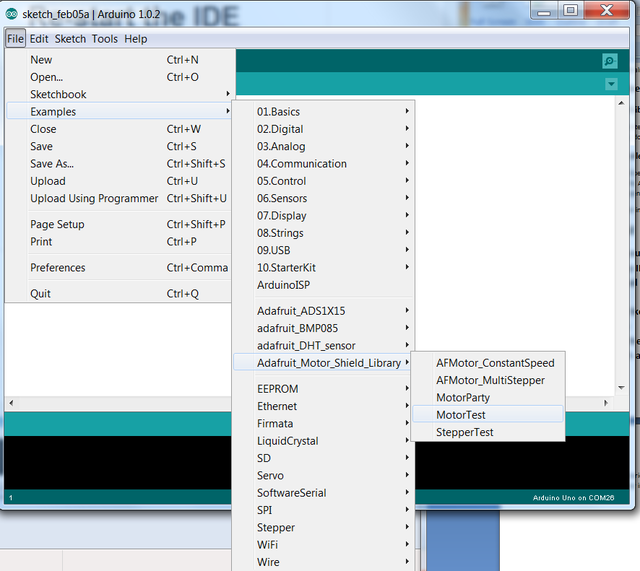Image resolution: width=640 pixels, height=571 pixels.
Task: Click Quit in the File menu
Action: coord(40,294)
